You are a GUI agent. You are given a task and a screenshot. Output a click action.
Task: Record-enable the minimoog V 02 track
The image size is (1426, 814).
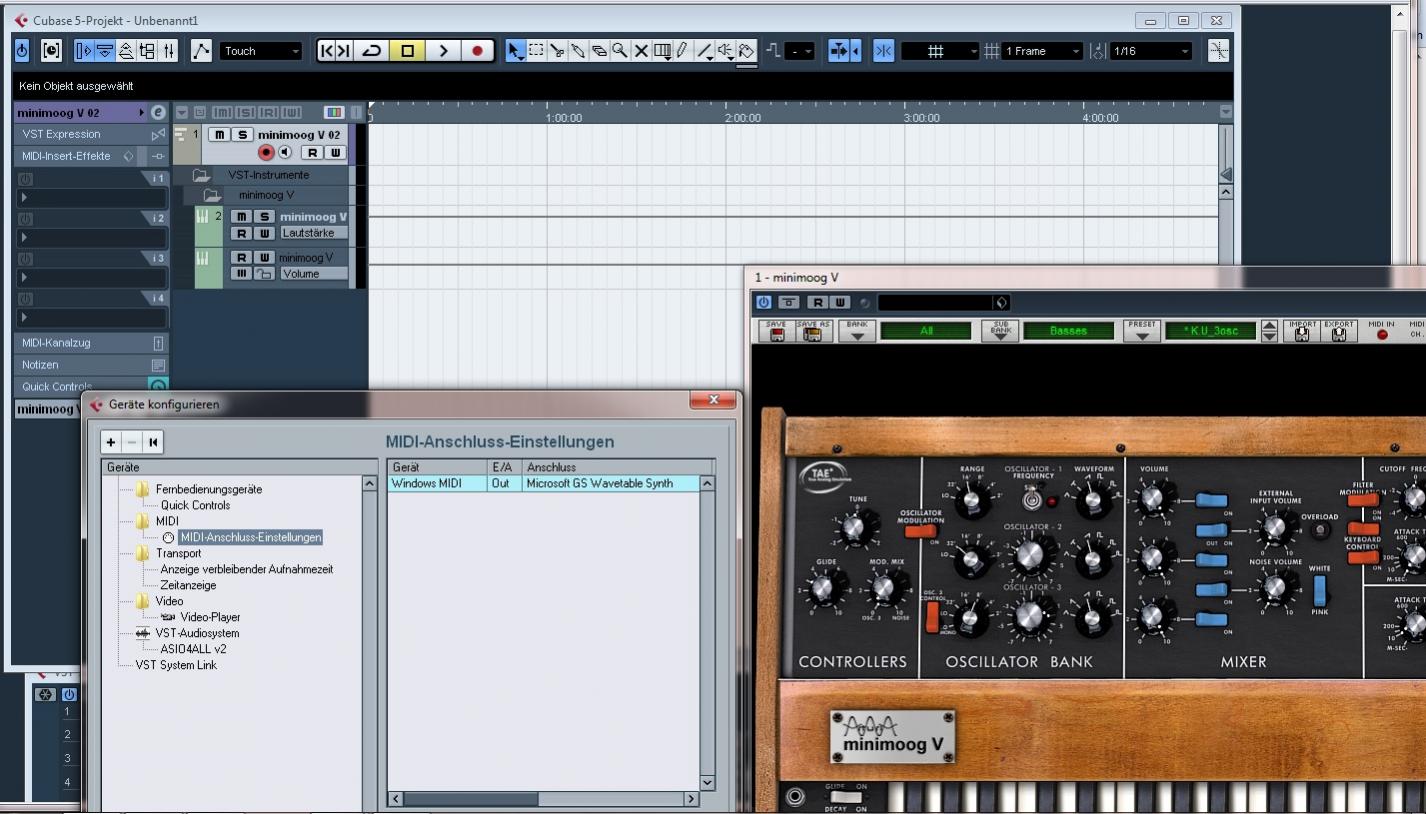[266, 152]
